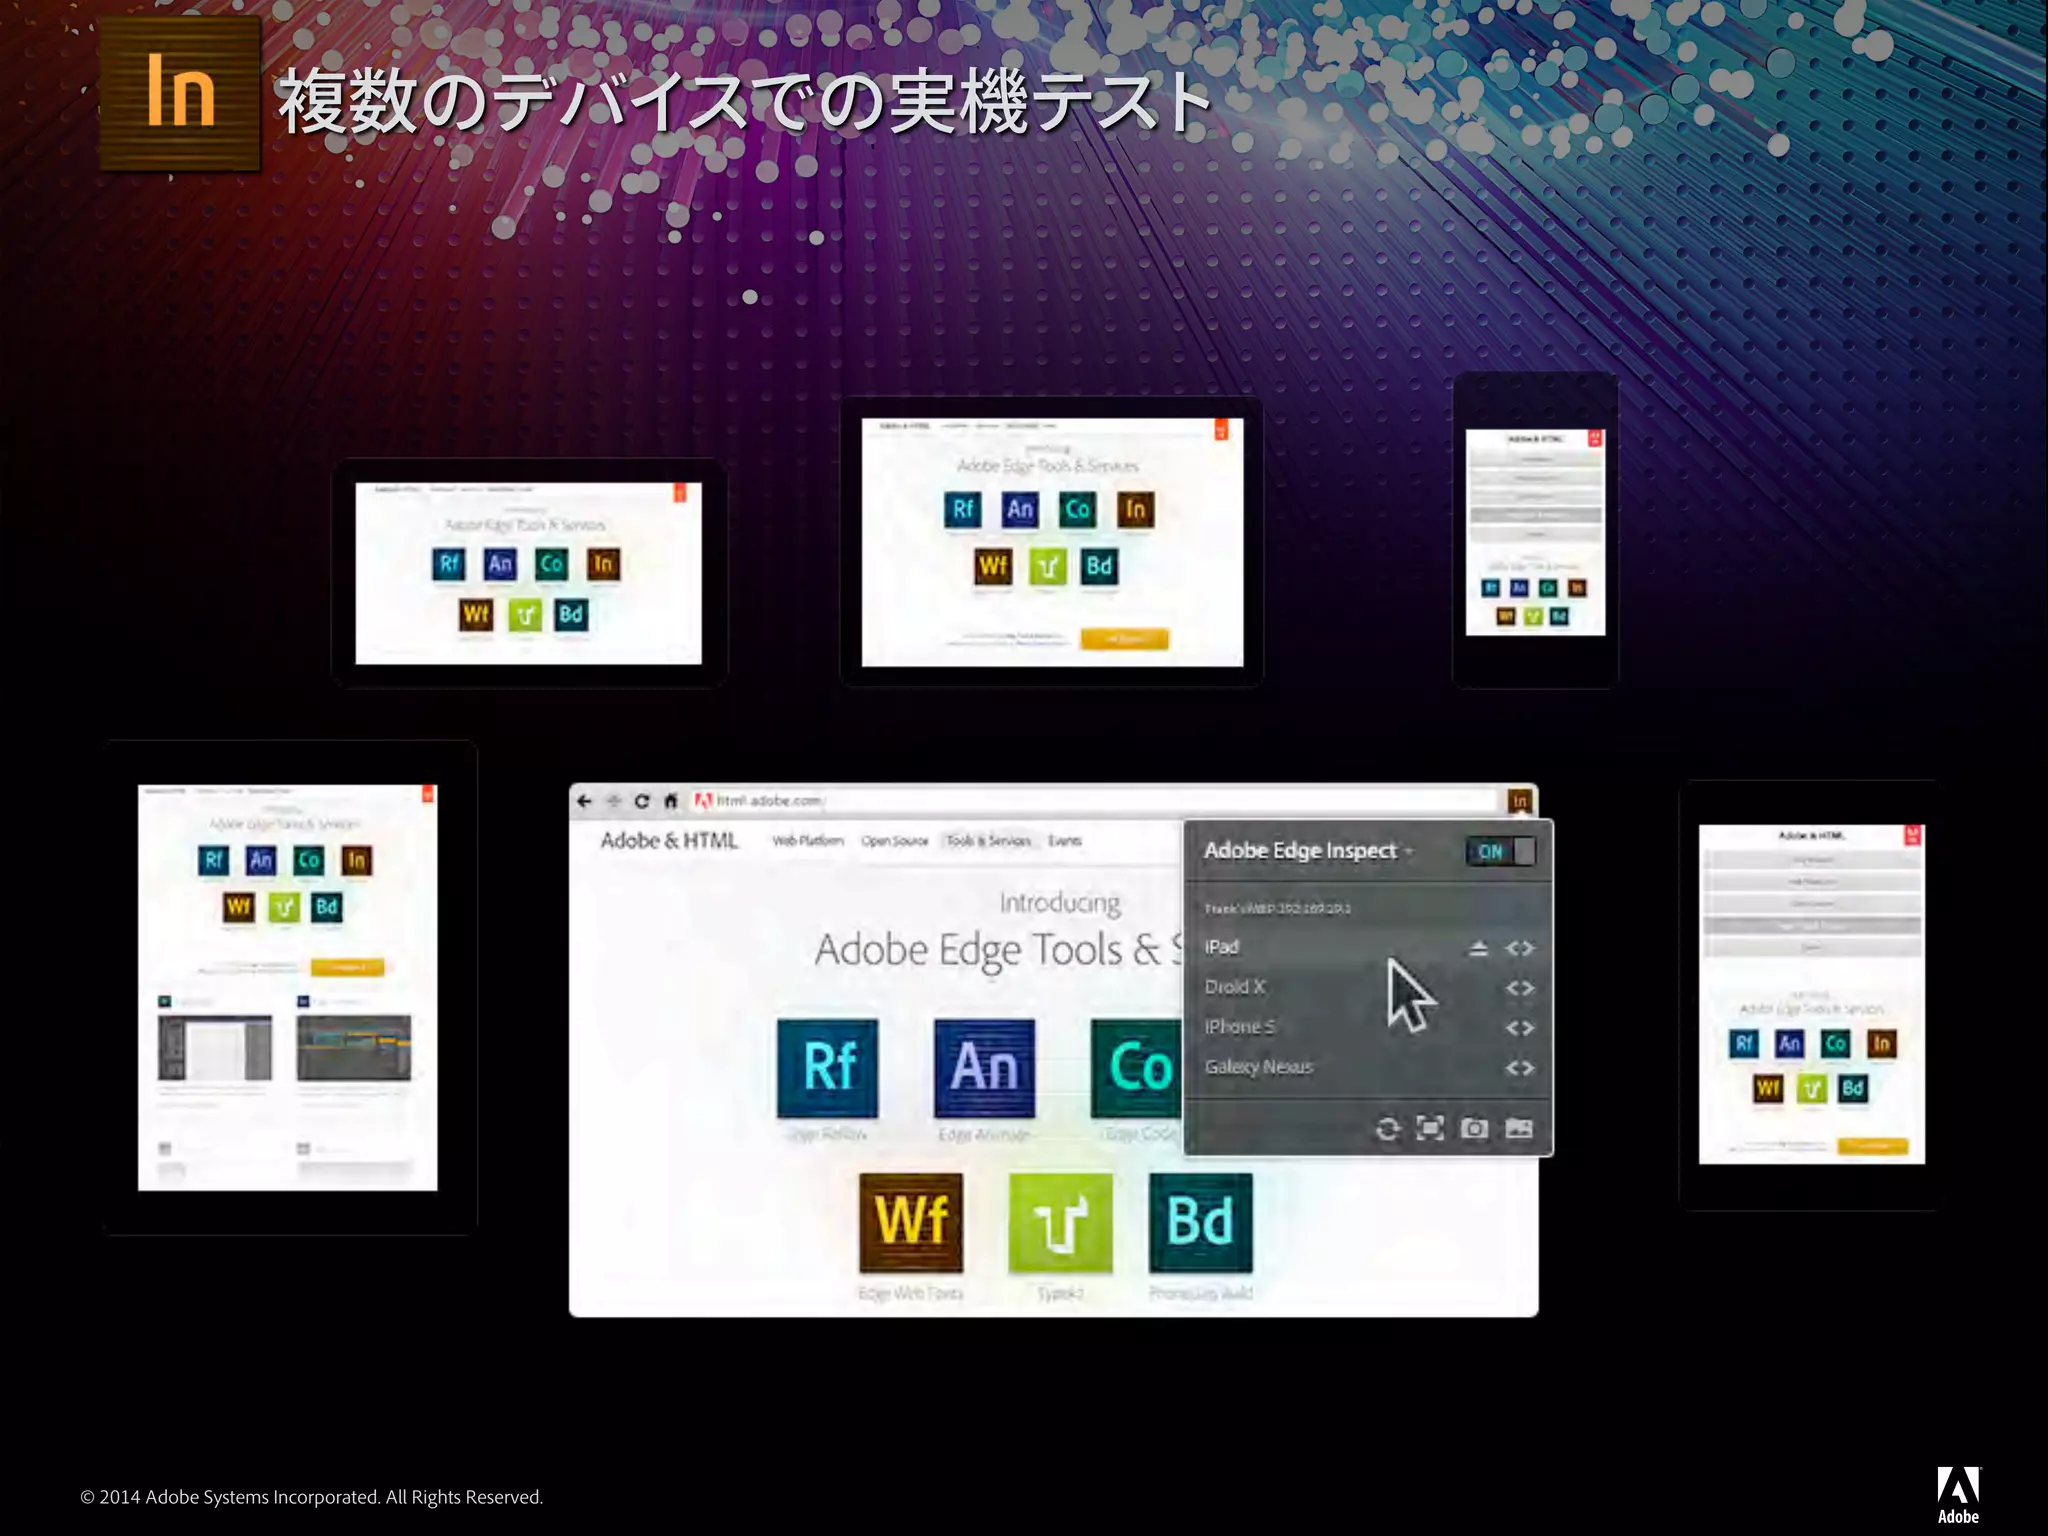The height and width of the screenshot is (1536, 2048).
Task: Open the Tools & Services menu item
Action: pos(989,841)
